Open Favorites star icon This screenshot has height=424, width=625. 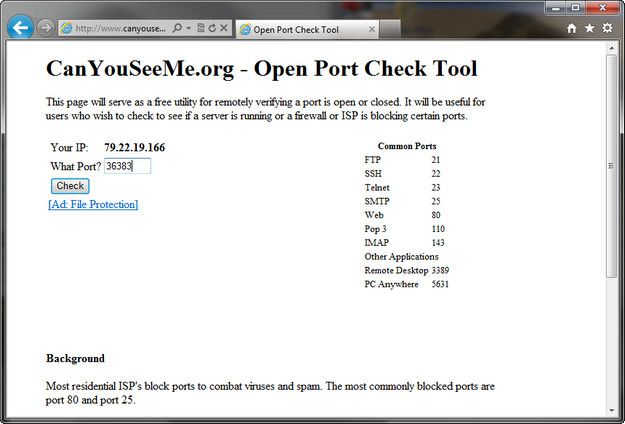coord(589,28)
